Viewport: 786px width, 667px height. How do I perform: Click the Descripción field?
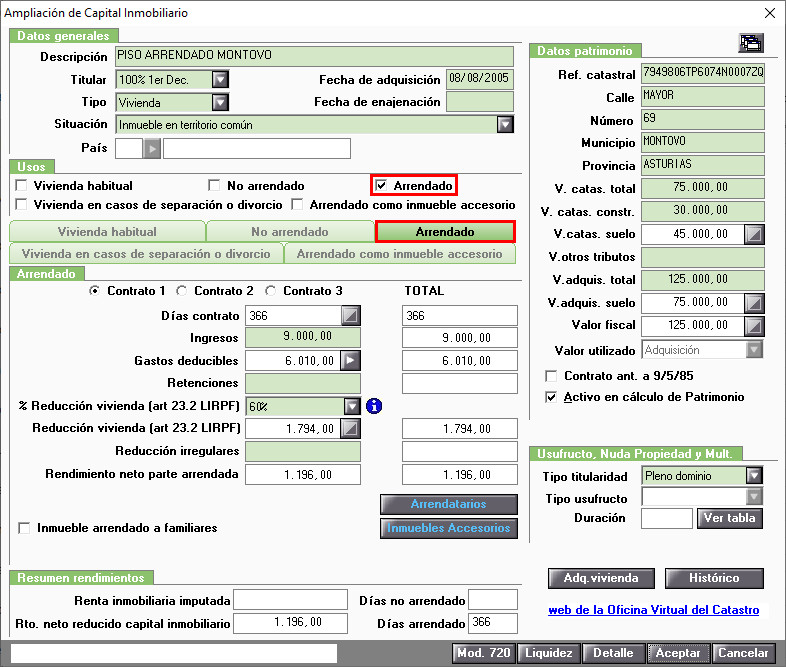[x=314, y=56]
